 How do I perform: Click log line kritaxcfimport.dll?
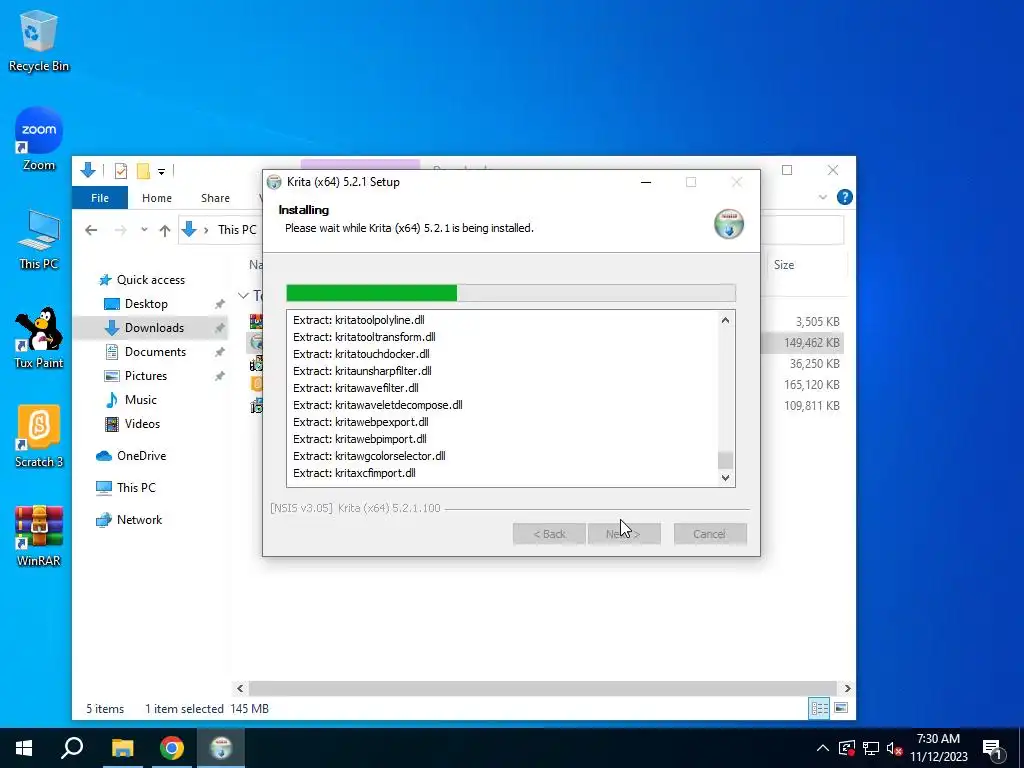[x=354, y=473]
